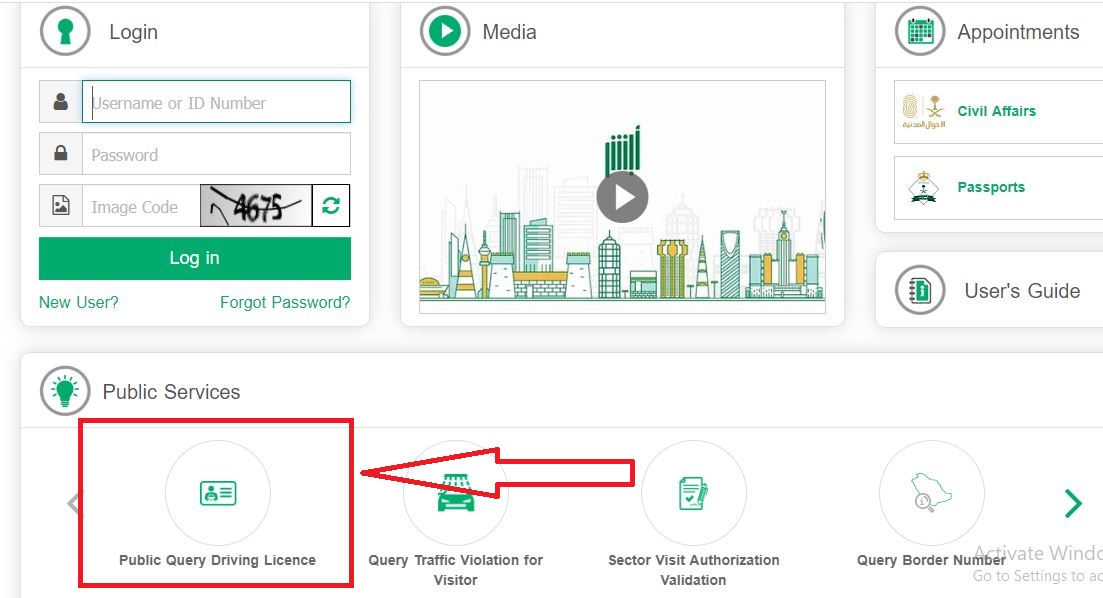Screen dimensions: 1103x598
Task: Open the Query Border Number service
Action: (931, 492)
